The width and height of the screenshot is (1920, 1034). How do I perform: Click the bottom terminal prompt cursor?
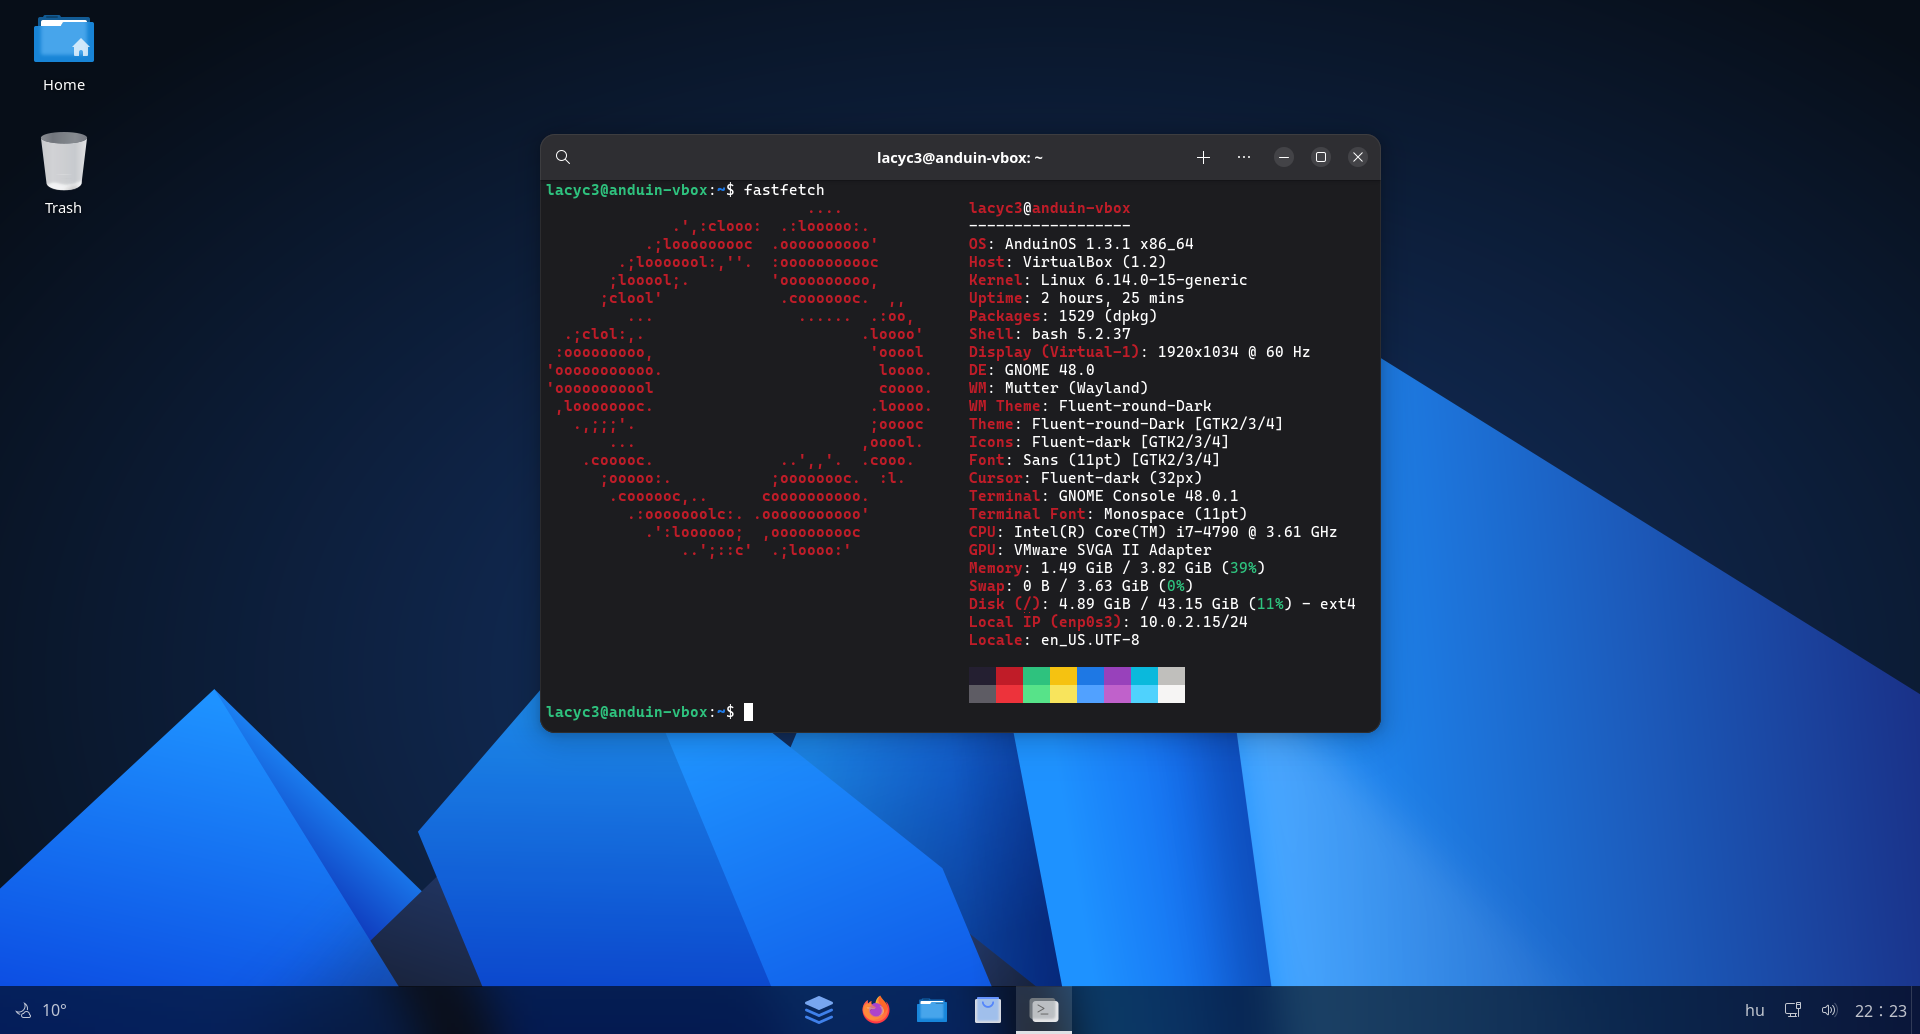748,712
